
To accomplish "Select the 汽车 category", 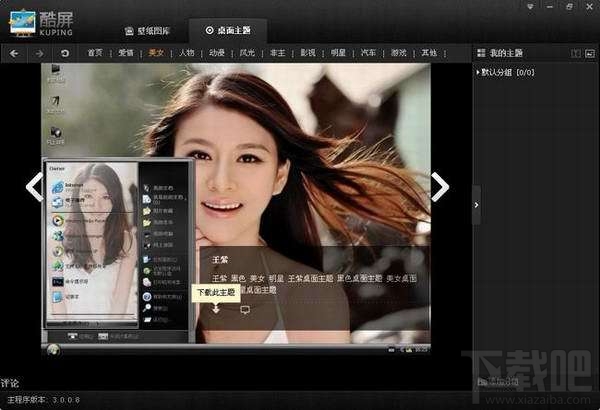I will coord(368,52).
